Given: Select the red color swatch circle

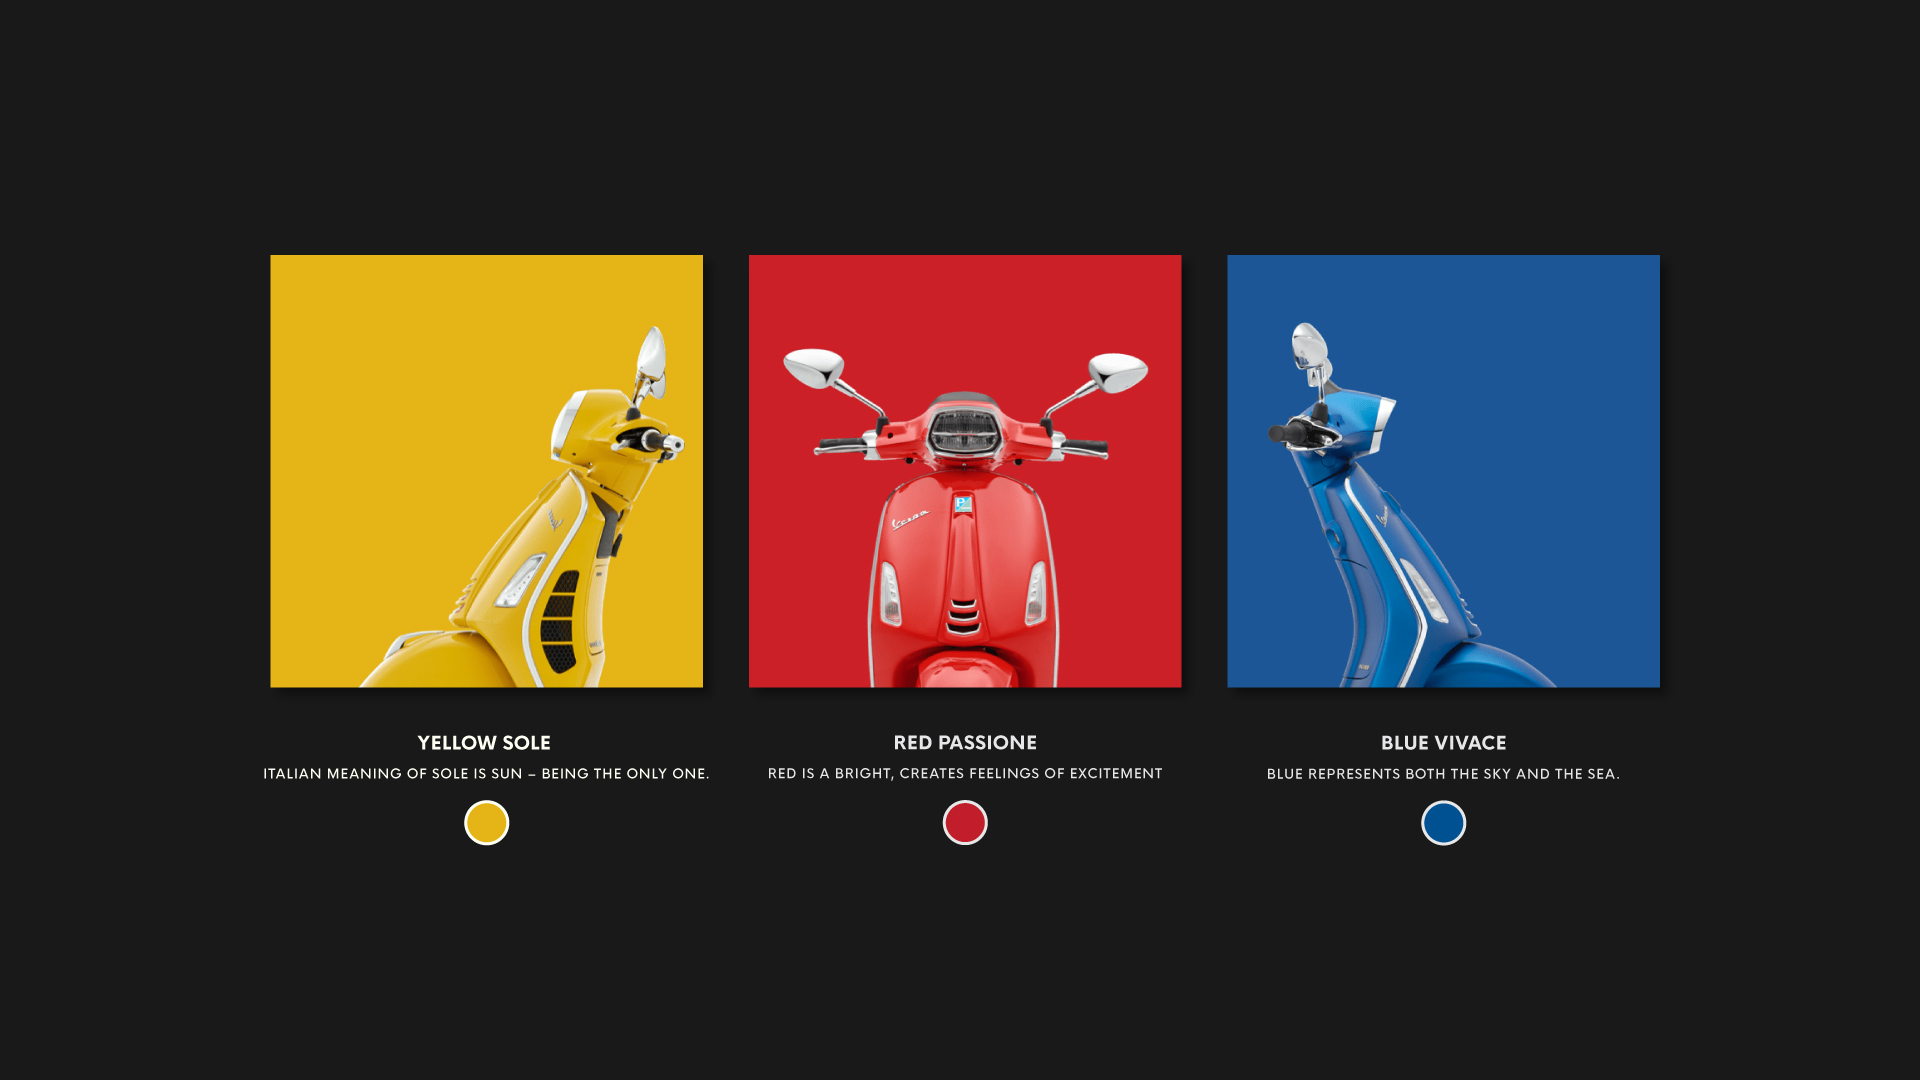Looking at the screenshot, I should [x=965, y=823].
